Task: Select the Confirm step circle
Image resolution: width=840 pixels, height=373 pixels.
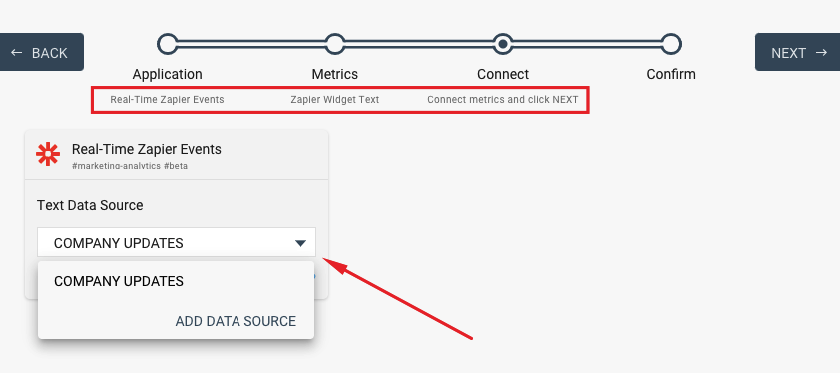Action: [671, 44]
